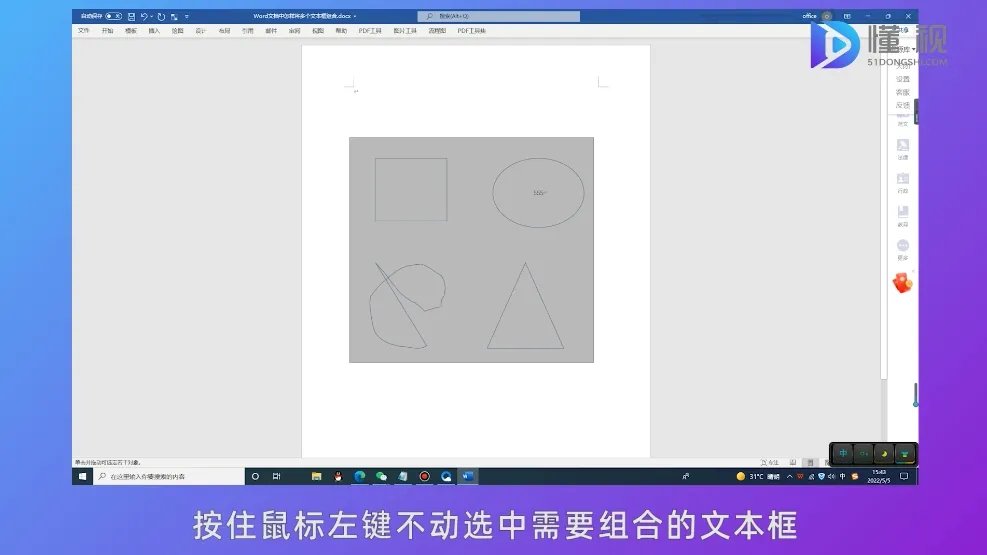The image size is (987, 555).
Task: Click the weather widget showing 31°C
Action: click(x=759, y=476)
